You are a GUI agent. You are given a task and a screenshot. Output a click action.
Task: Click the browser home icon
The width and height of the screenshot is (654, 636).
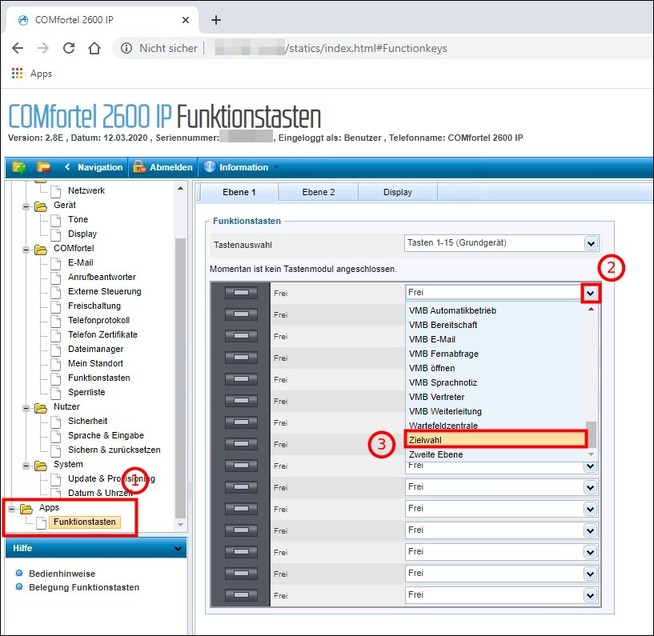94,48
